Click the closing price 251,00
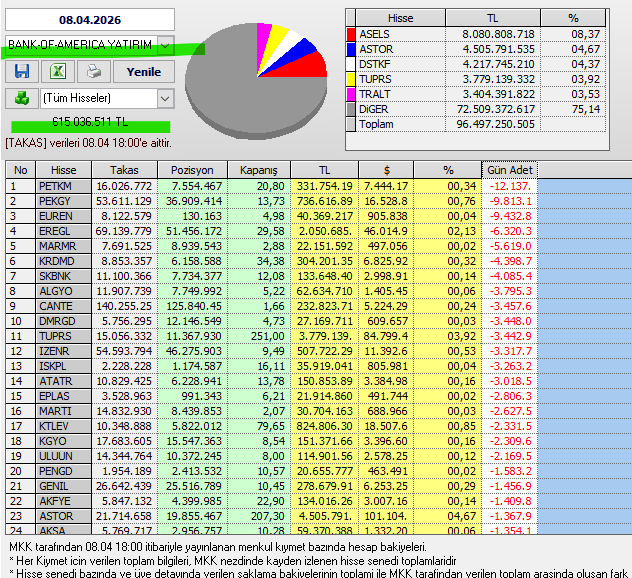Viewport: 632px width, 578px height. pyautogui.click(x=268, y=336)
